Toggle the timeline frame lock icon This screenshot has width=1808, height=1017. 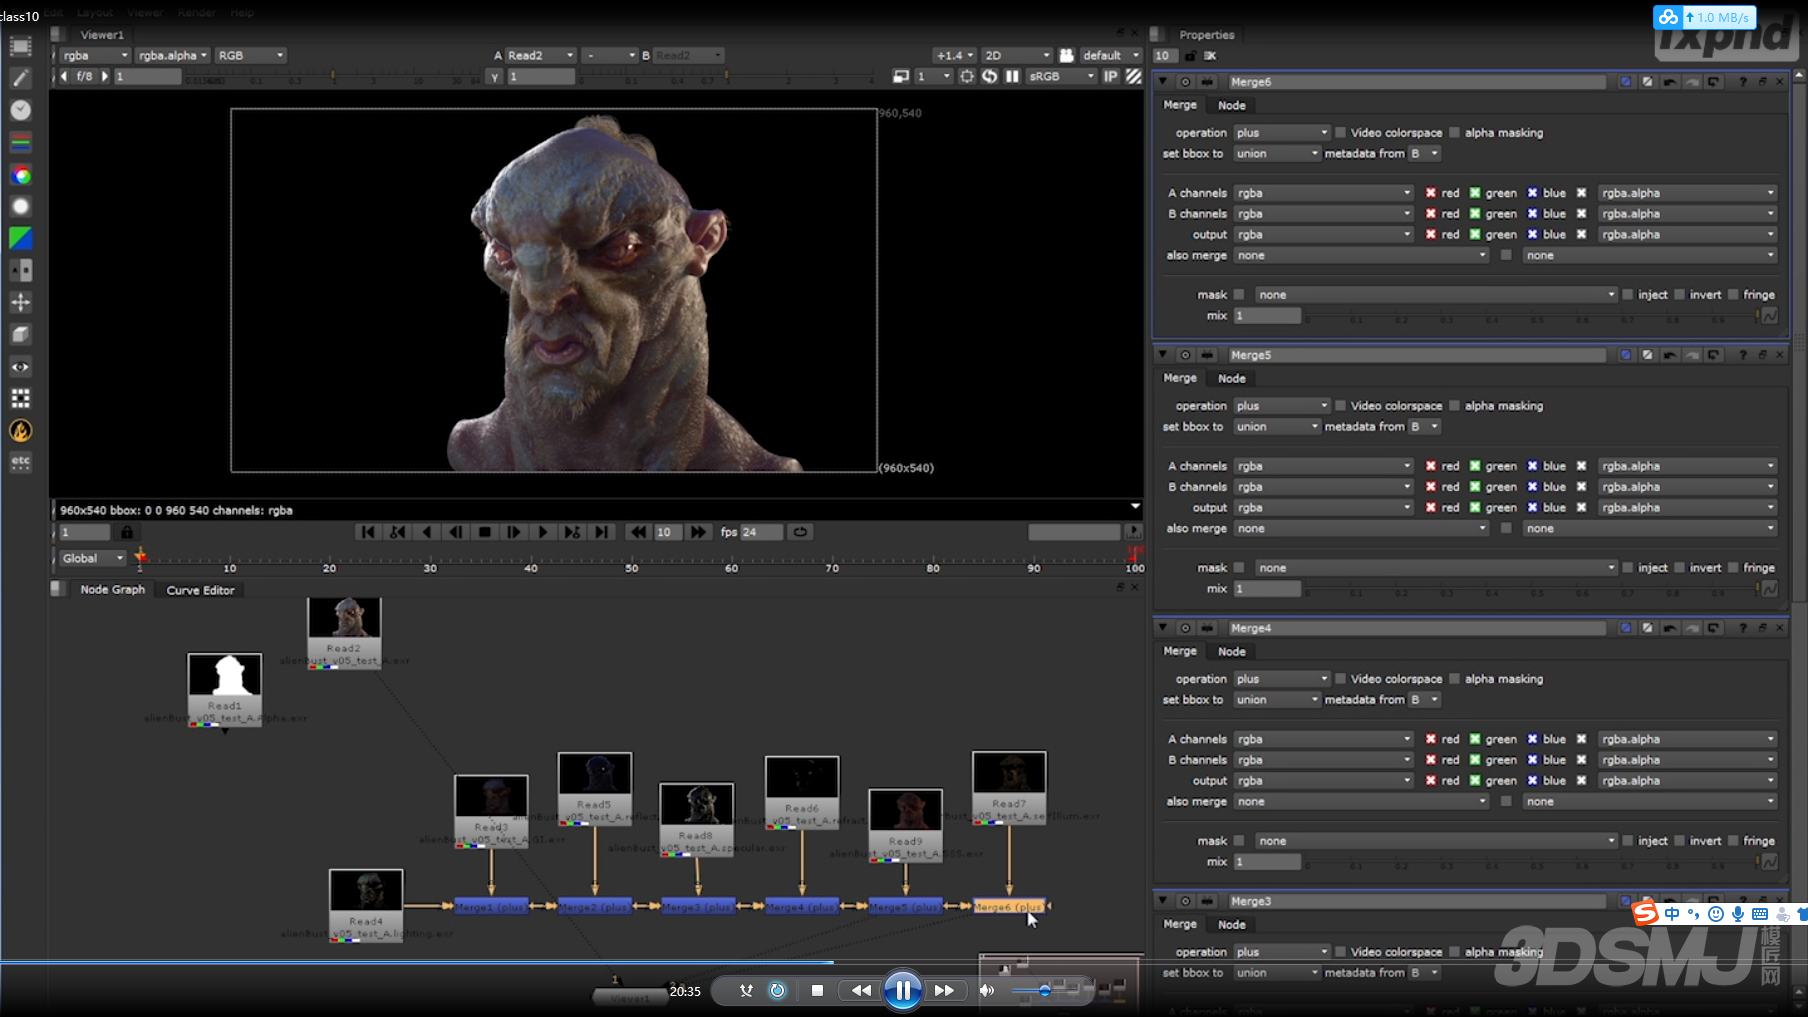[x=127, y=532]
